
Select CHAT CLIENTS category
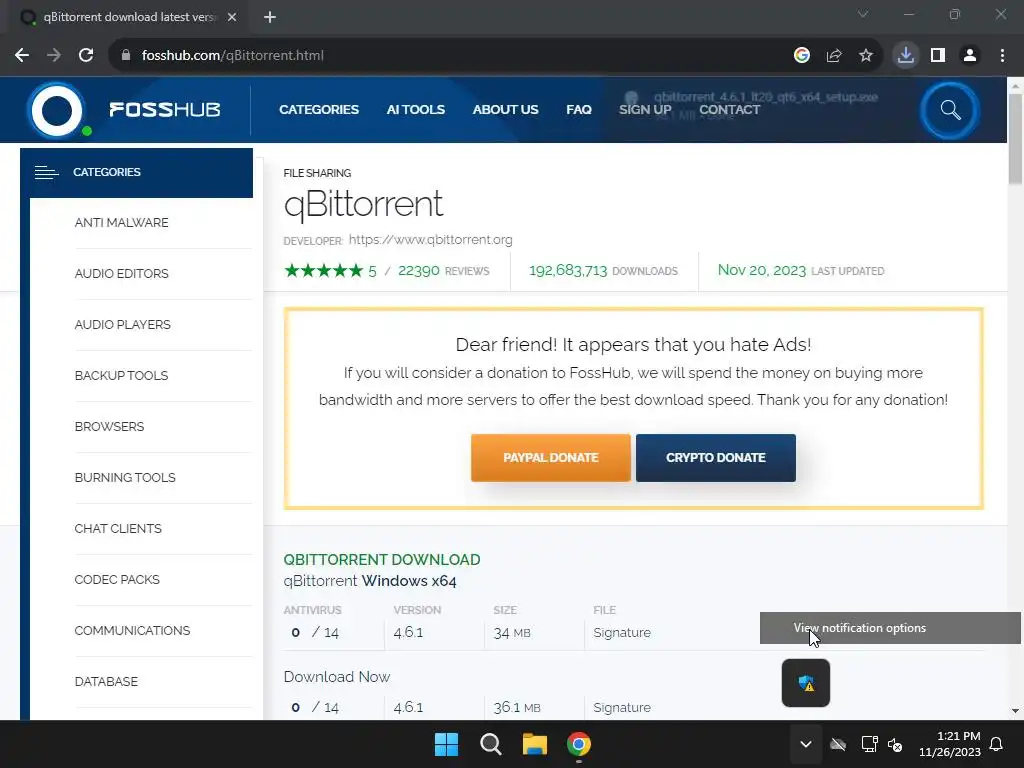point(118,528)
